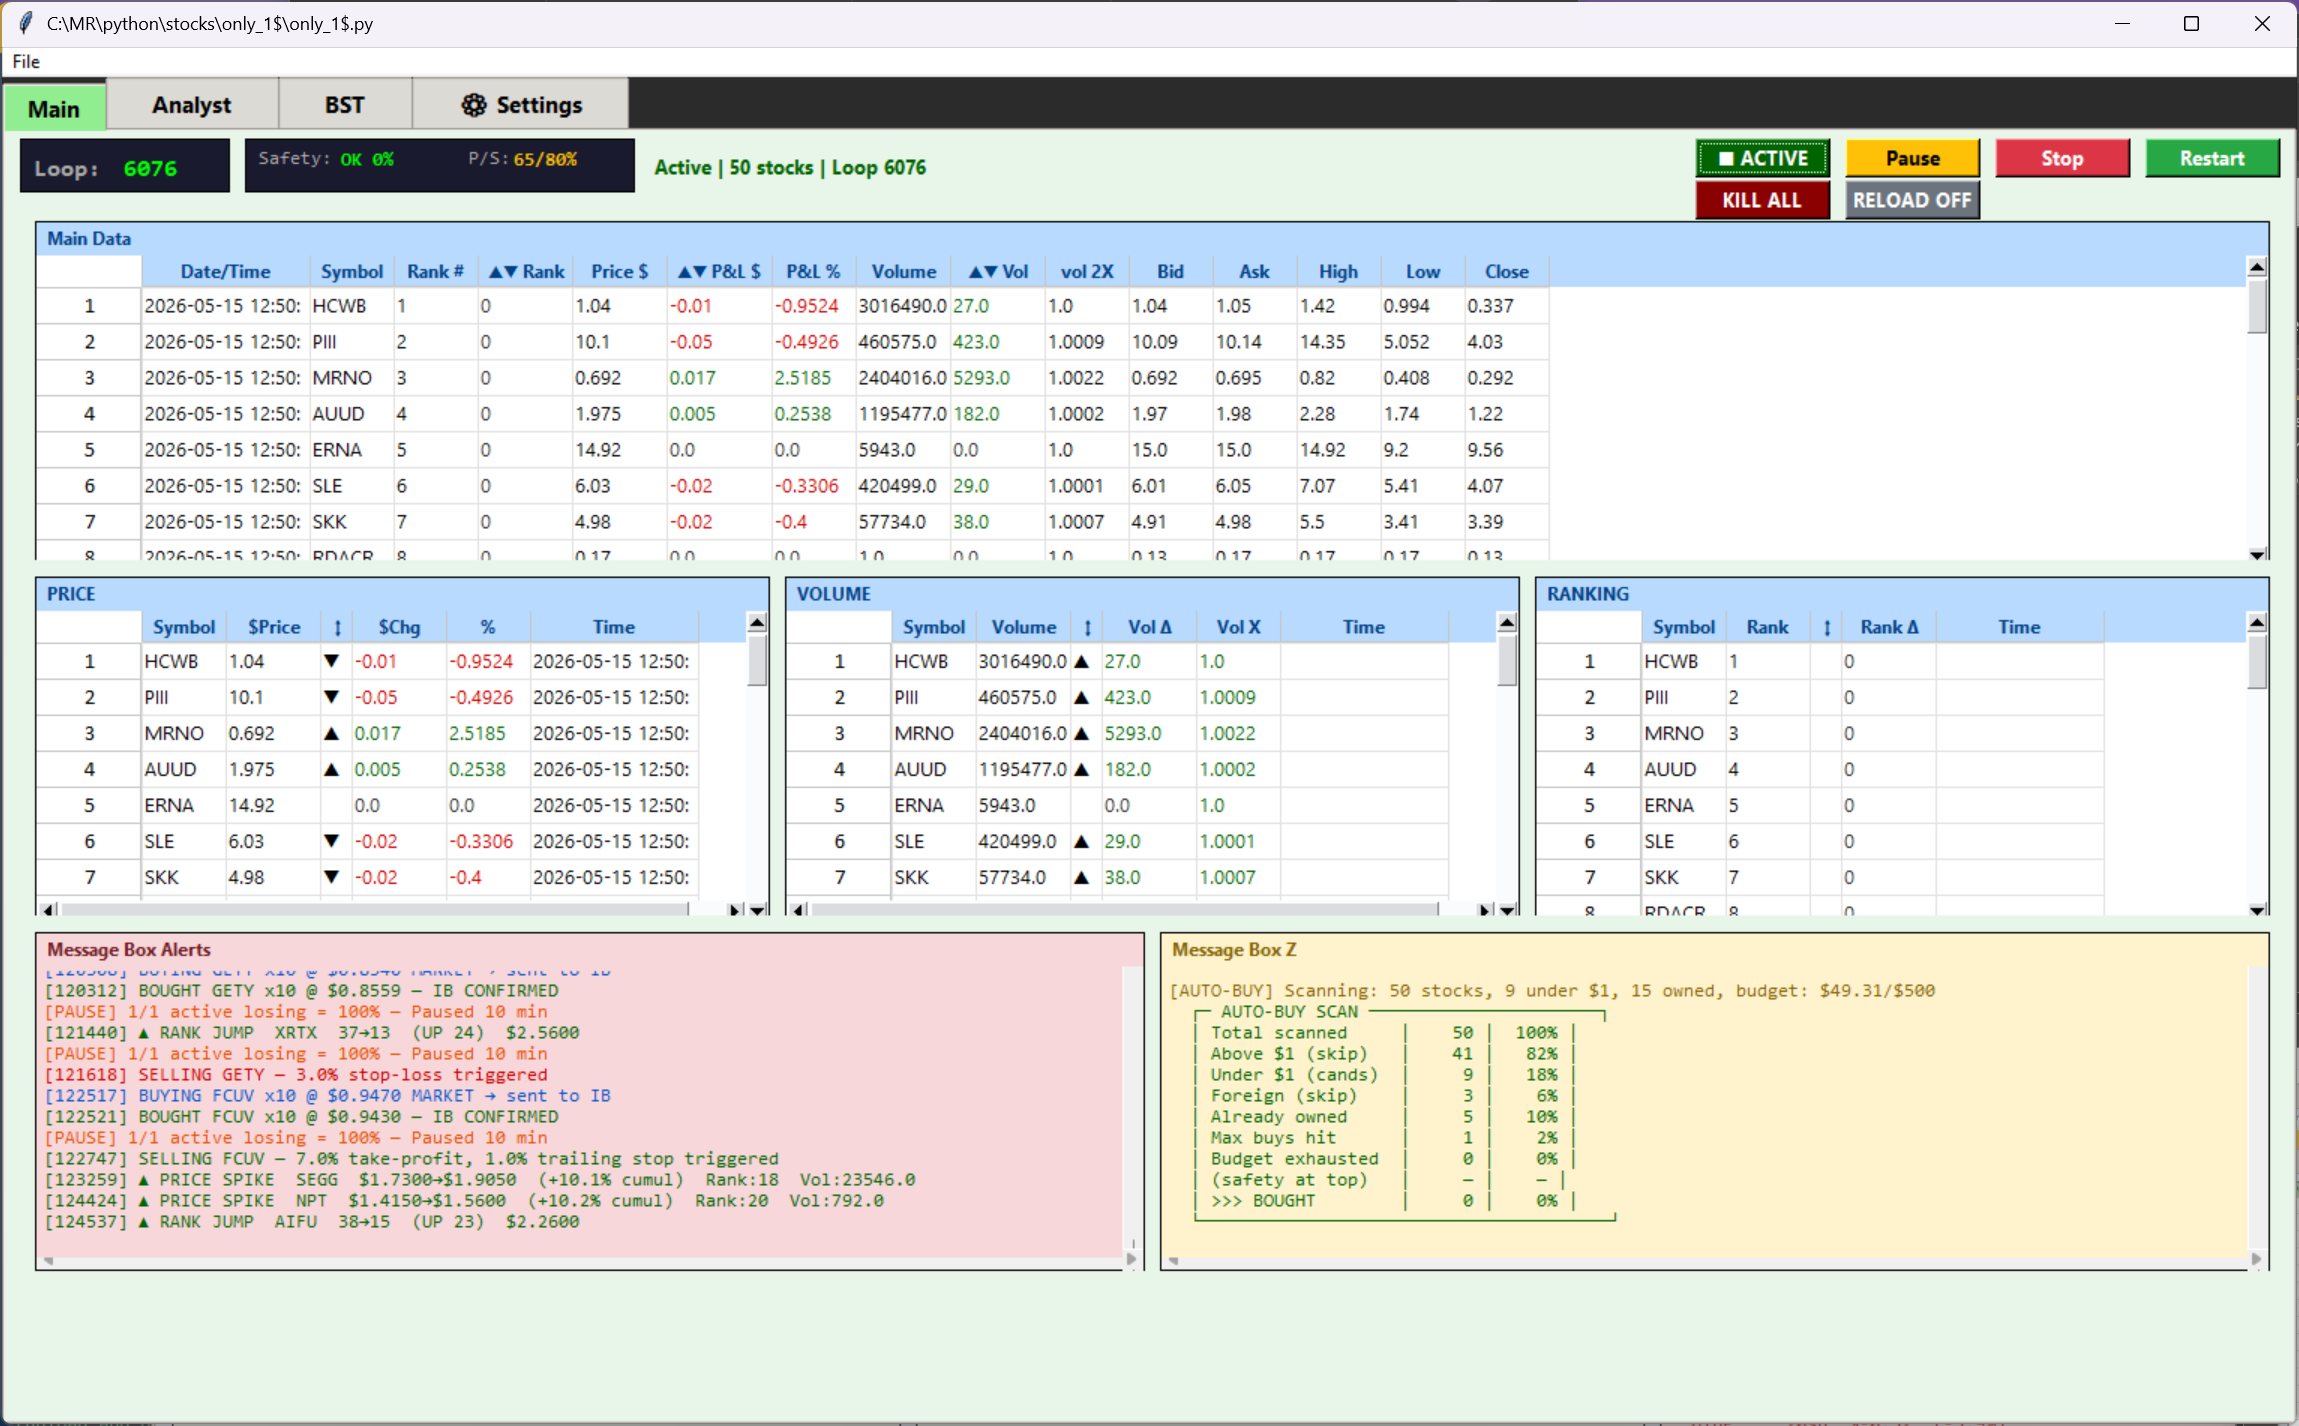Switch to the Main tab

point(54,108)
